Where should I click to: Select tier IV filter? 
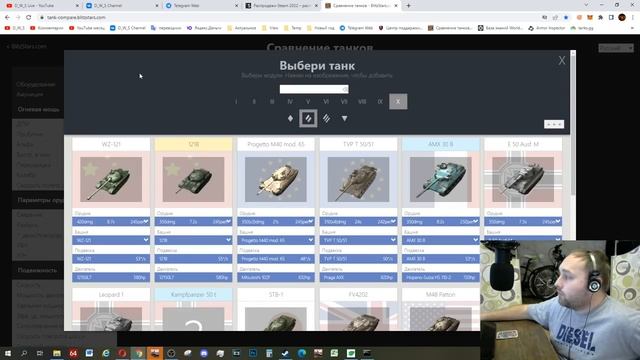coord(290,102)
